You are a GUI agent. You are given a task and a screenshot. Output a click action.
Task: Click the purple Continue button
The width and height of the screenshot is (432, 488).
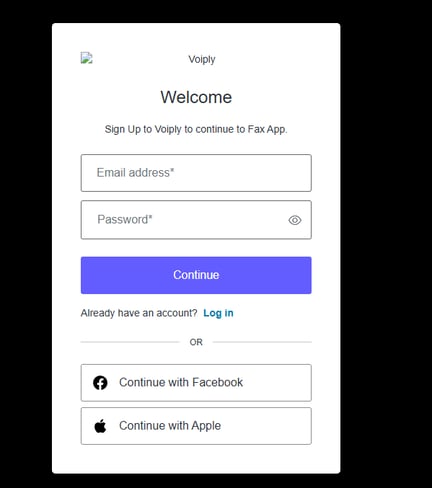196,275
